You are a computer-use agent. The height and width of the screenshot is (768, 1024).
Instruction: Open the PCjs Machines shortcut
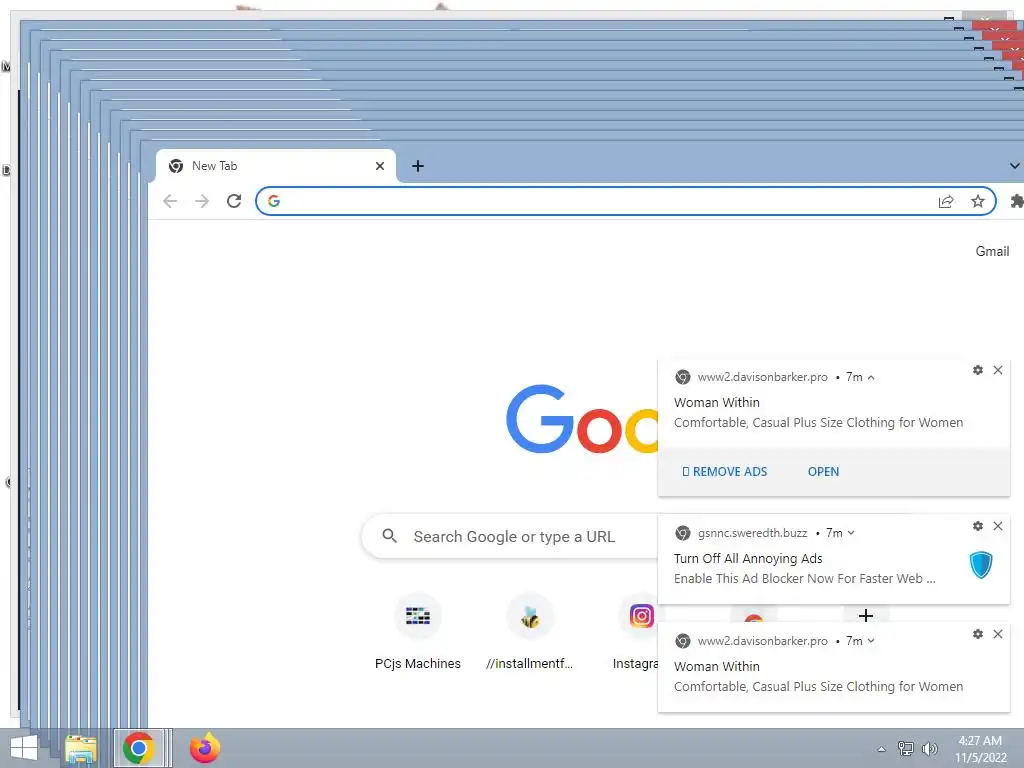tap(417, 630)
